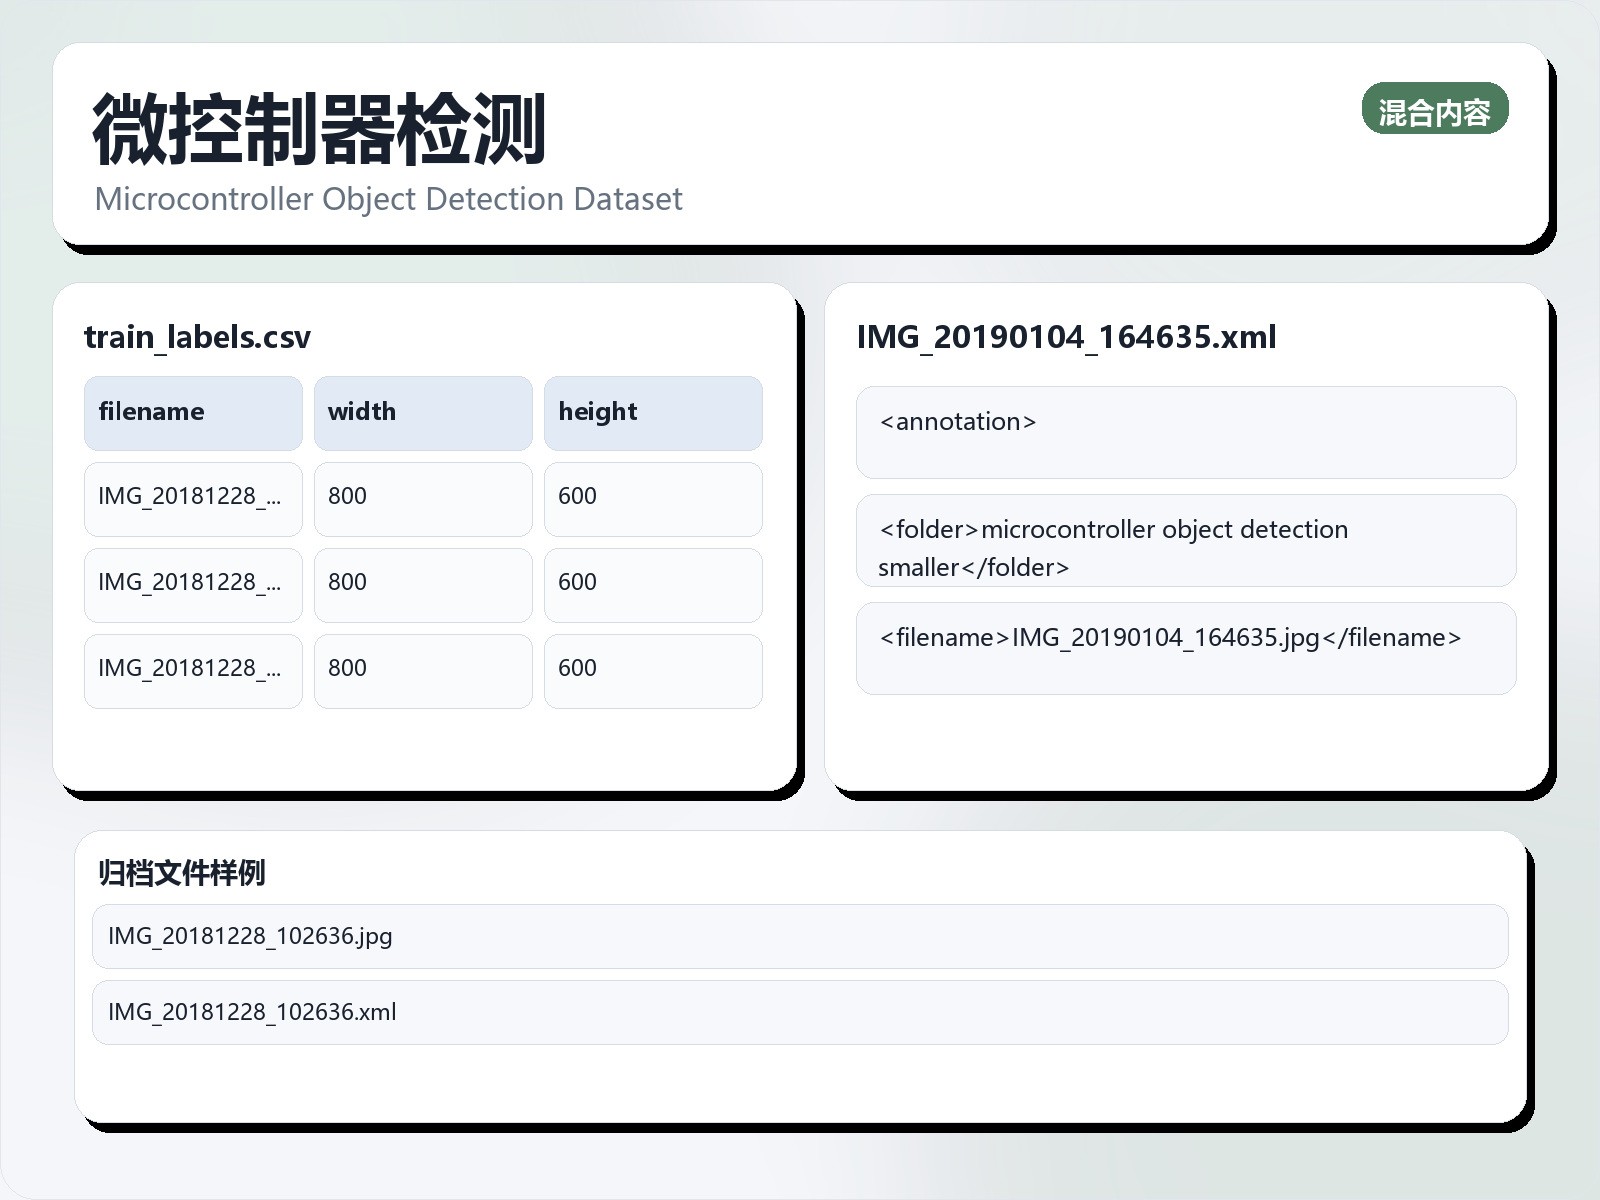Click the 归档文件样例 section heading

tap(181, 873)
